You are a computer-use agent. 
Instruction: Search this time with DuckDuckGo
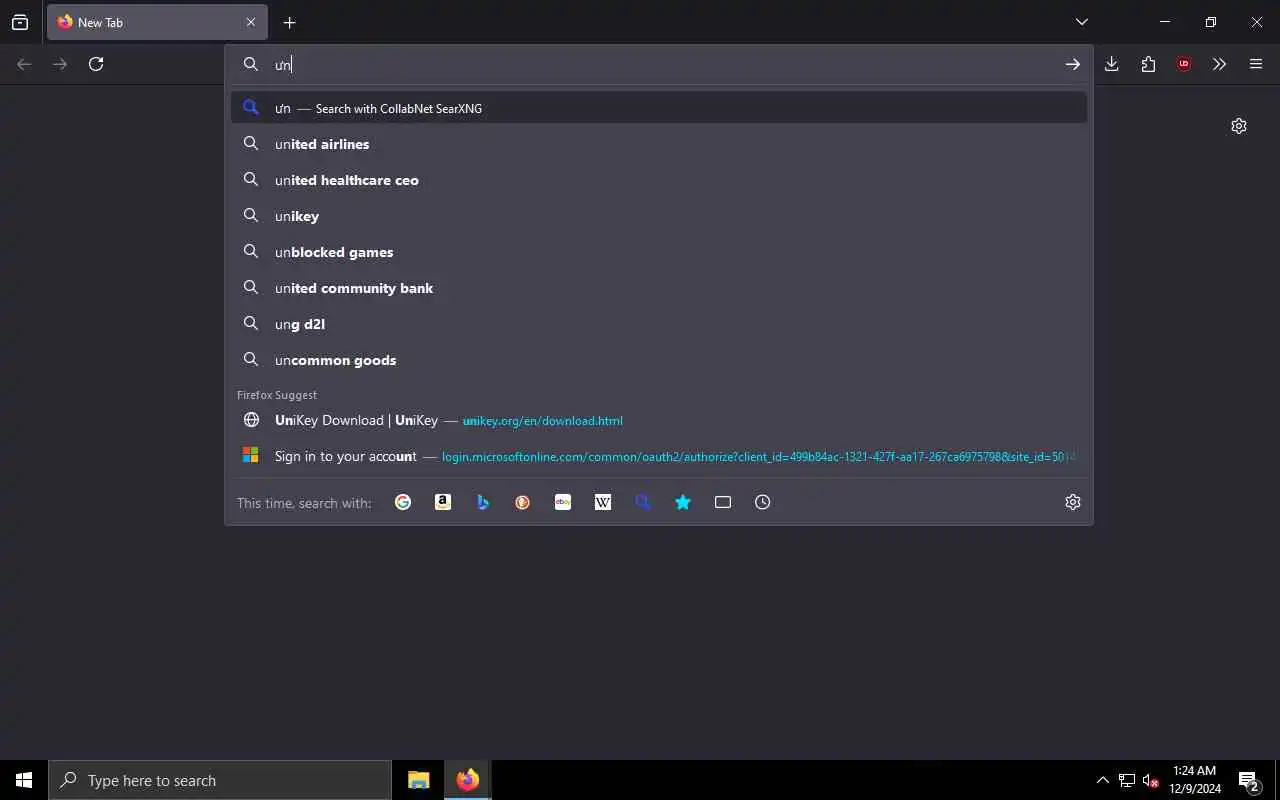coord(523,502)
